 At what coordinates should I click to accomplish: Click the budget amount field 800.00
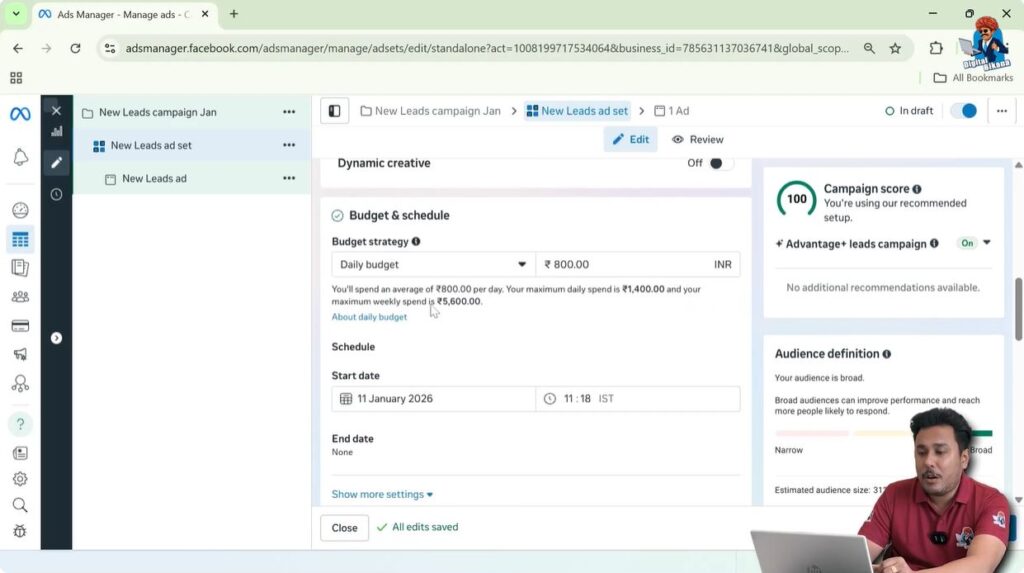(x=638, y=265)
